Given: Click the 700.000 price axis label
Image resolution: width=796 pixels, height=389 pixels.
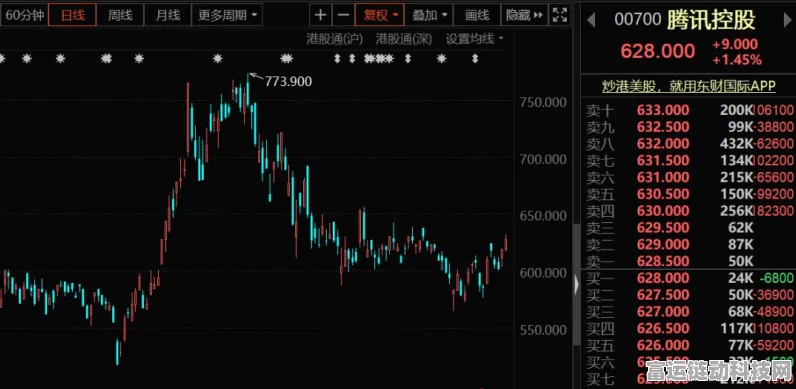Looking at the screenshot, I should pyautogui.click(x=543, y=159).
